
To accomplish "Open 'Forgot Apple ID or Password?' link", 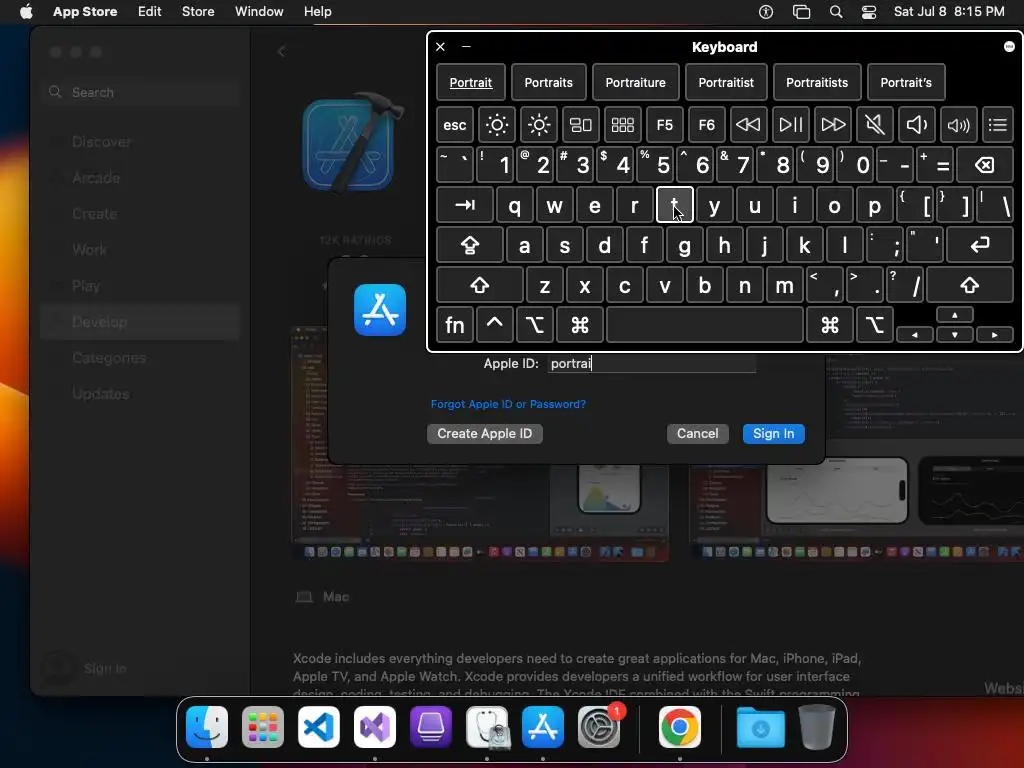I will 508,404.
